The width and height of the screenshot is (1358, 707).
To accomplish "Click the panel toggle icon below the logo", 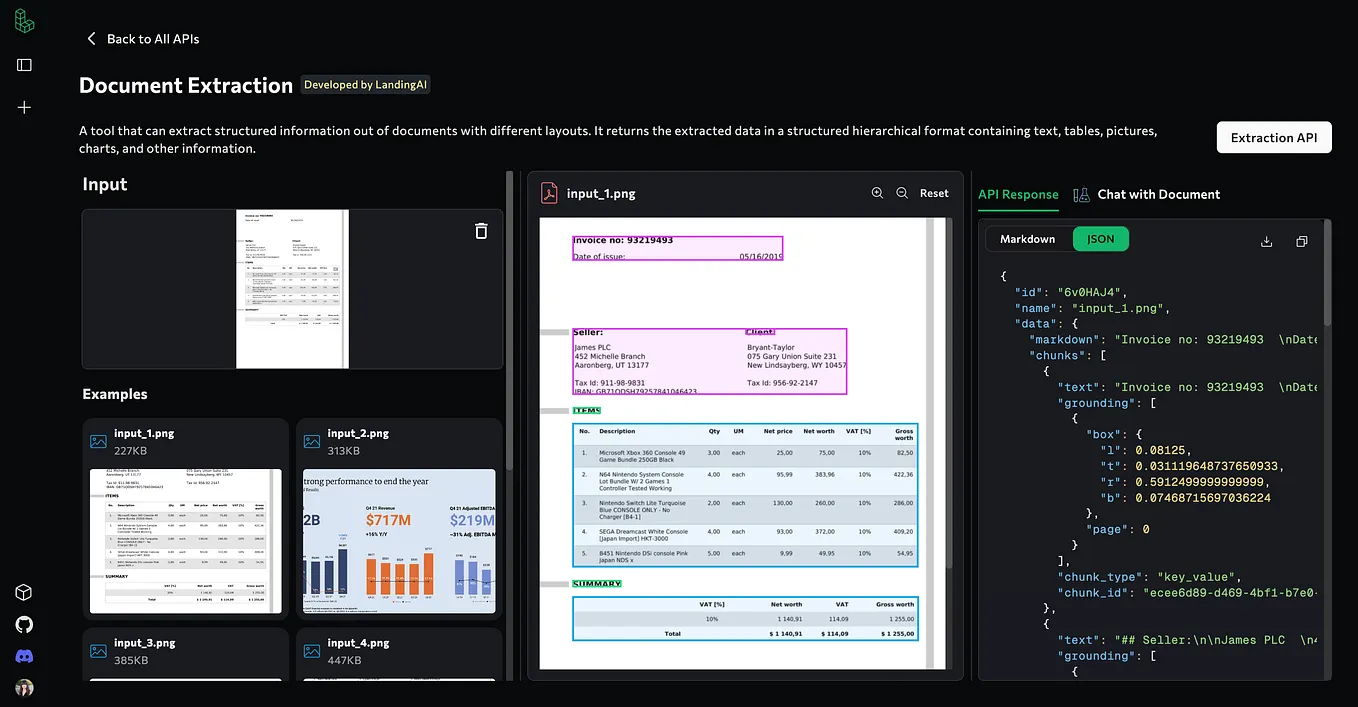I will coord(23,64).
